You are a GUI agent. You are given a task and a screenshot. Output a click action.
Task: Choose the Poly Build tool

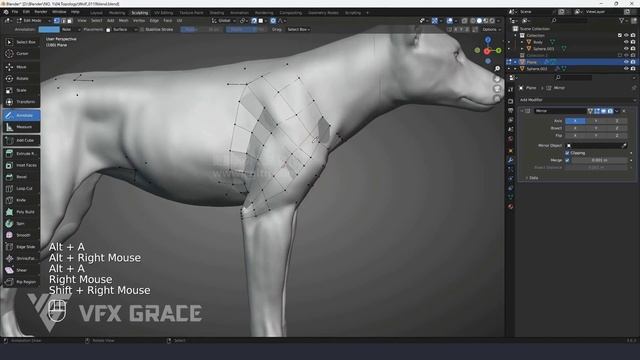[x=21, y=212]
